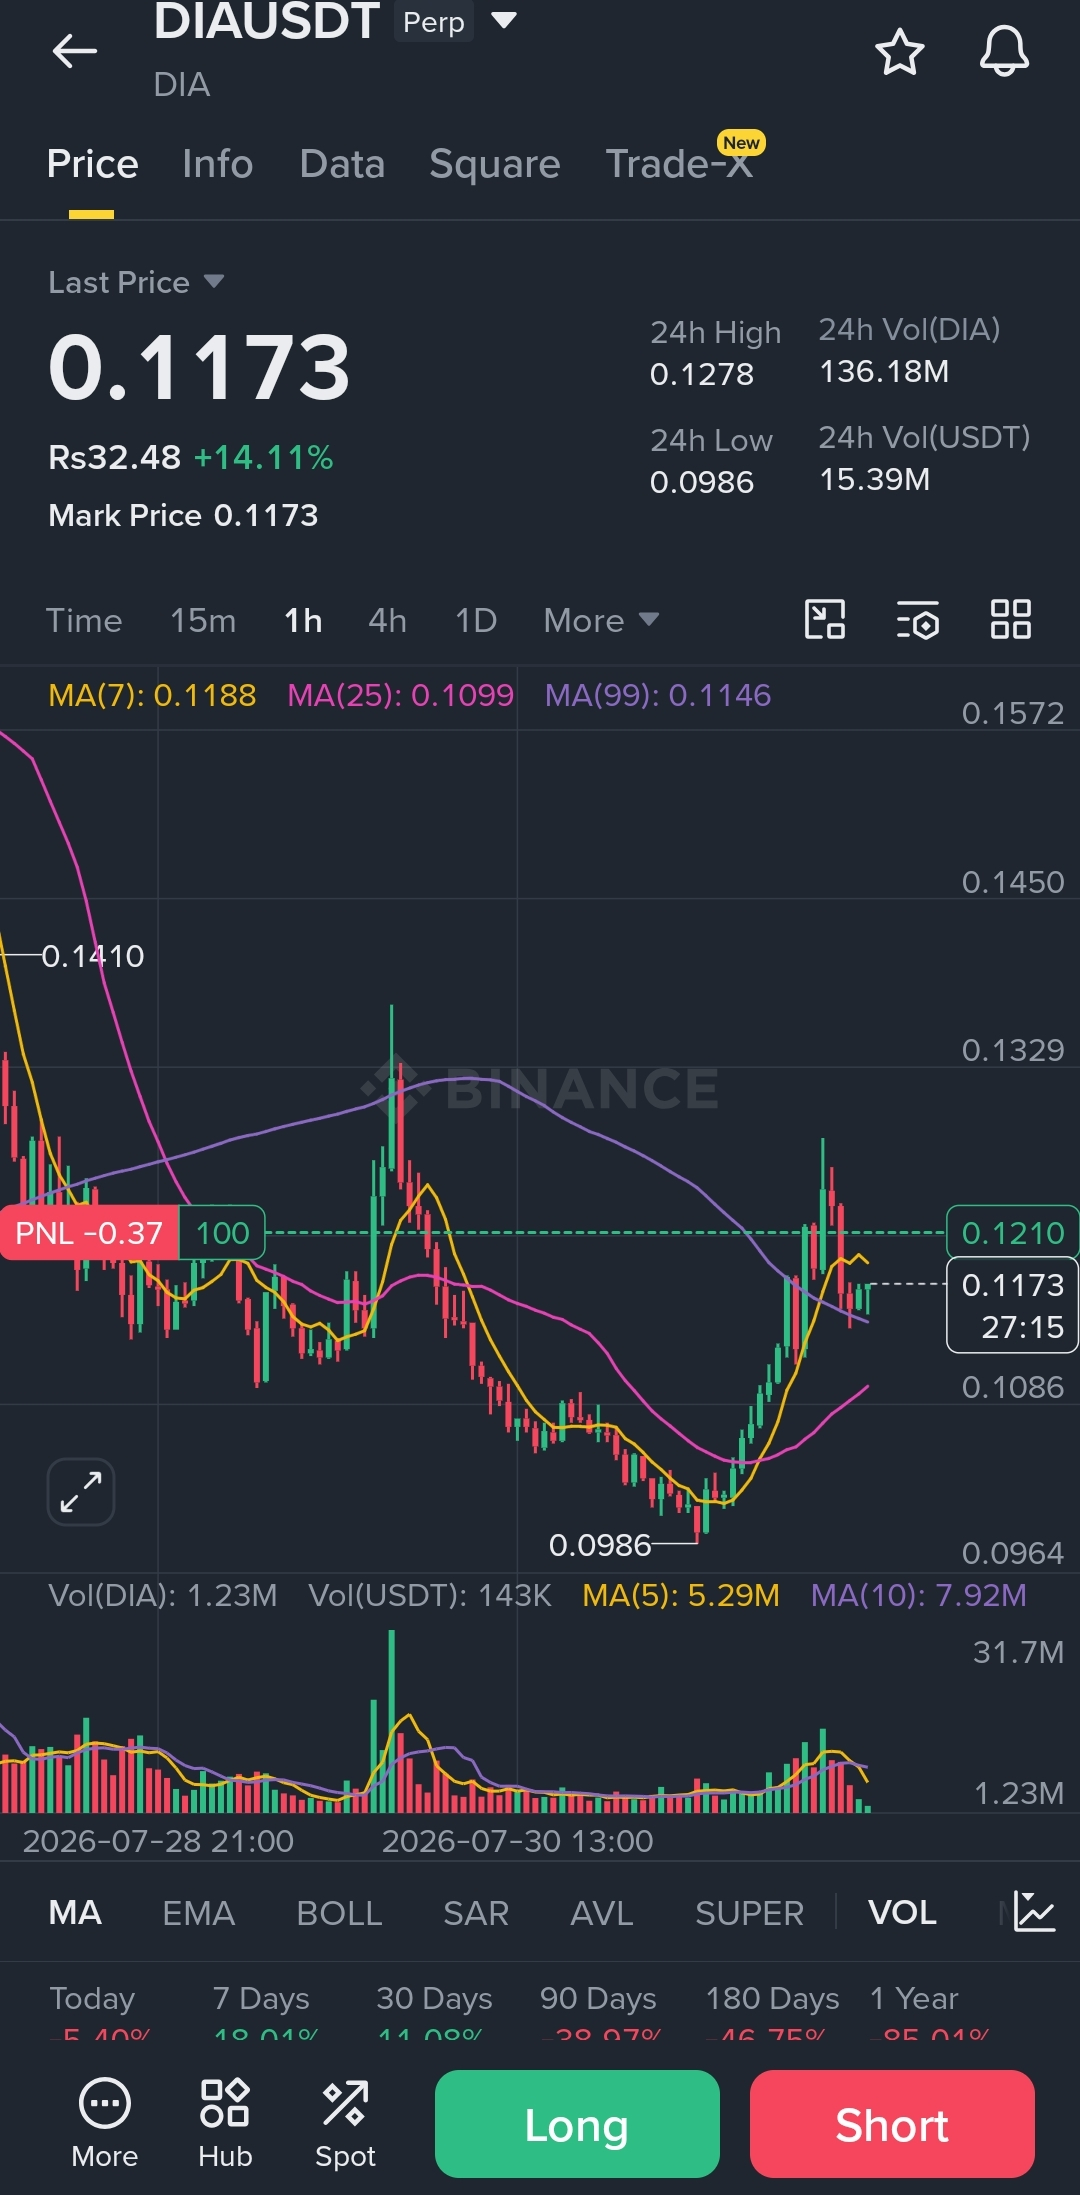Tap the 1 Year performance label
This screenshot has height=2195, width=1080.
tap(914, 1999)
